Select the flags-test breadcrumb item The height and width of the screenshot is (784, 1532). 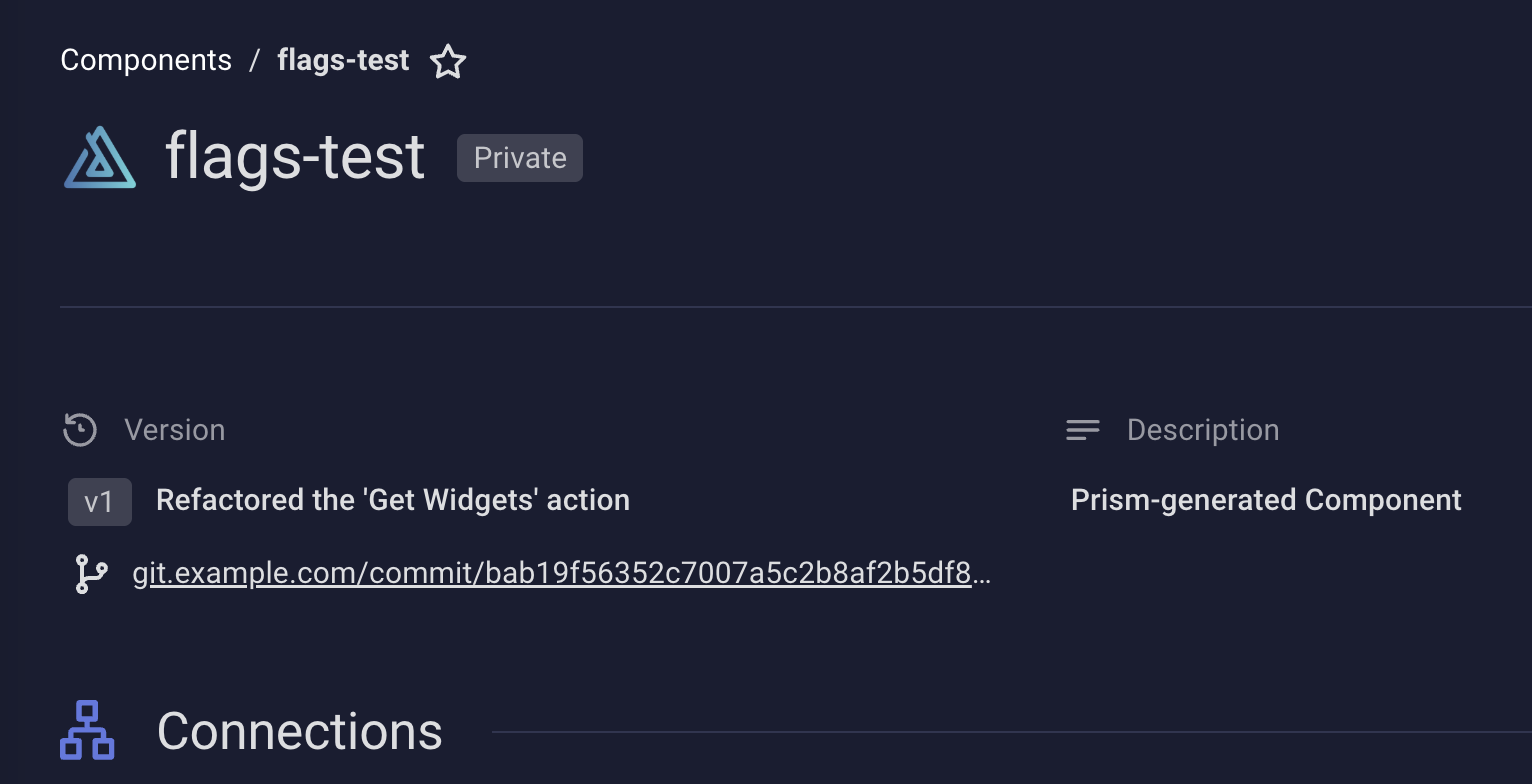click(x=342, y=60)
